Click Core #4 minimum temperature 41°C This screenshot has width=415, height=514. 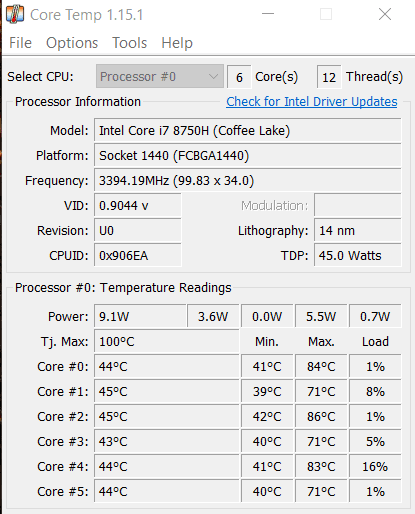pyautogui.click(x=267, y=467)
